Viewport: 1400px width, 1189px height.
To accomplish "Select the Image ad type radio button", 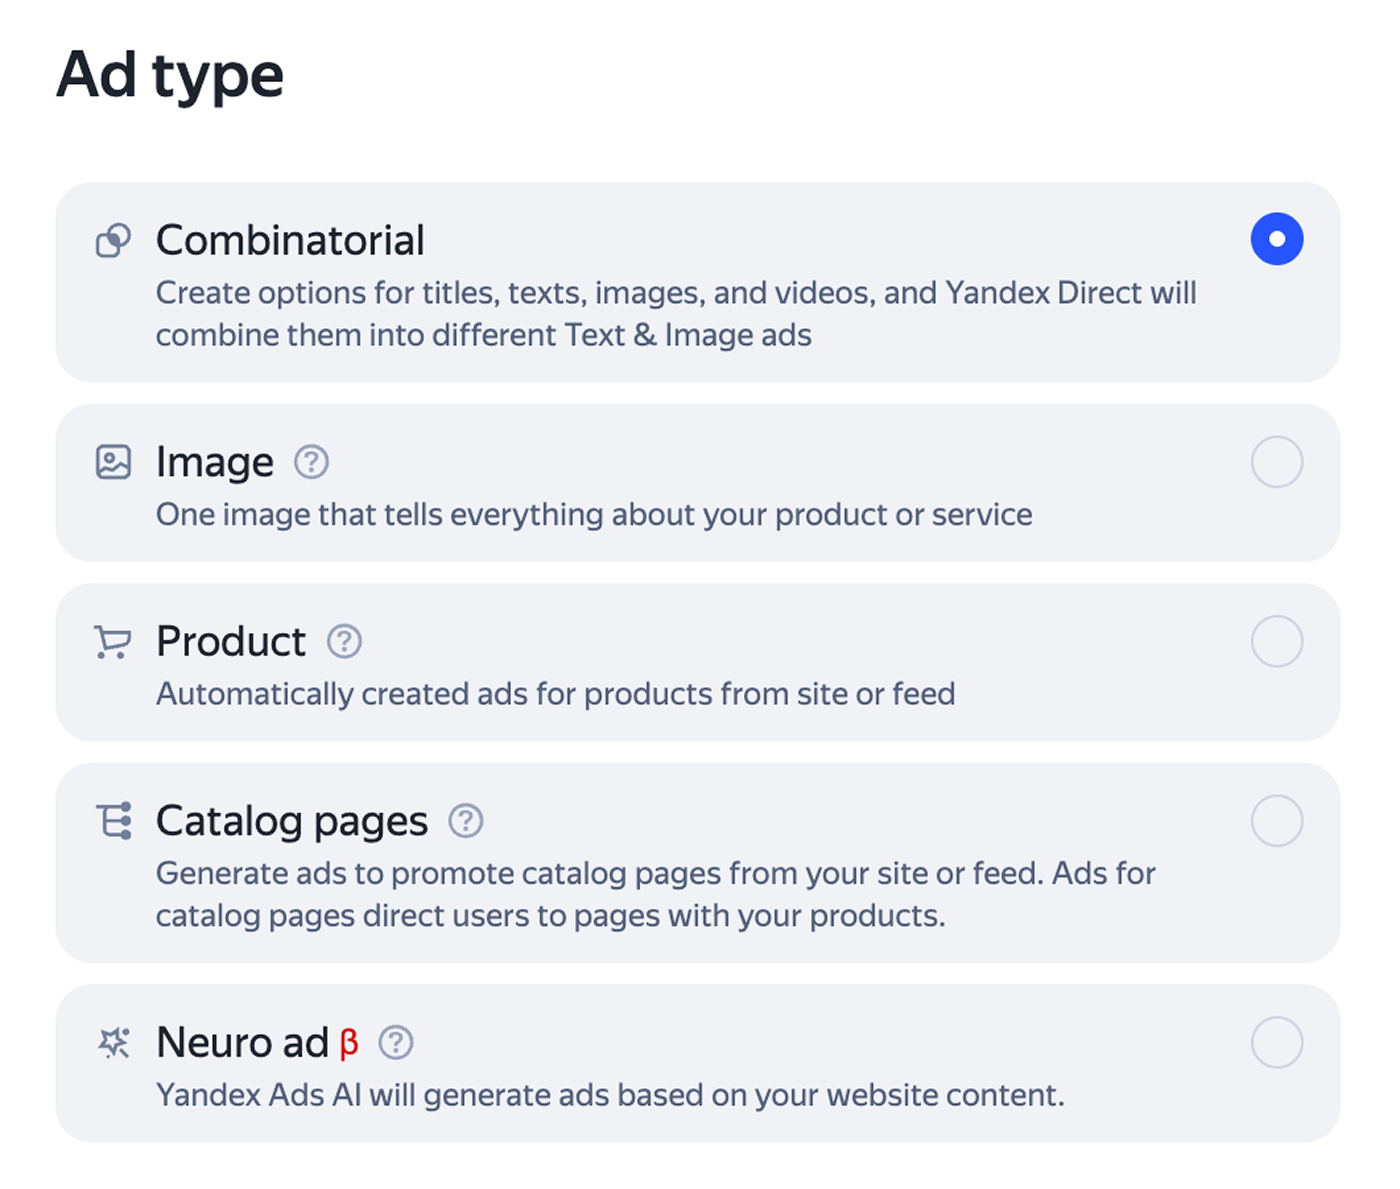I will (x=1277, y=462).
